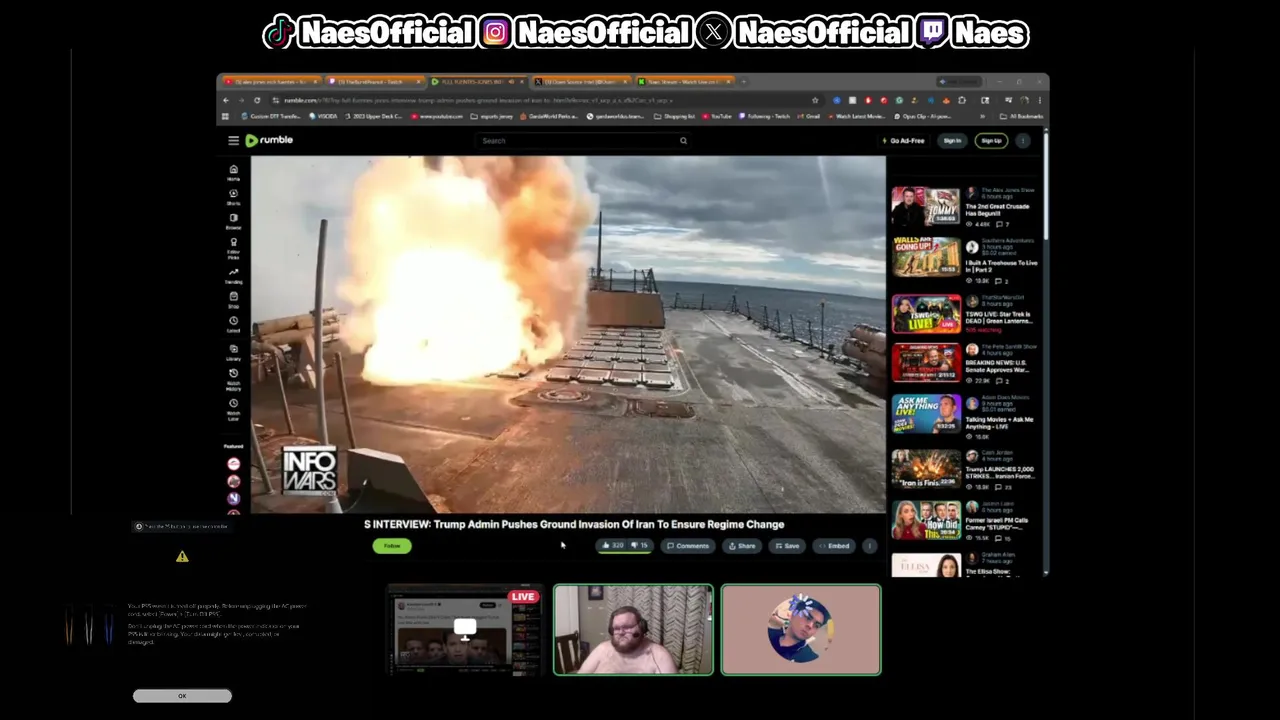
Task: Reload the page
Action: tap(257, 100)
